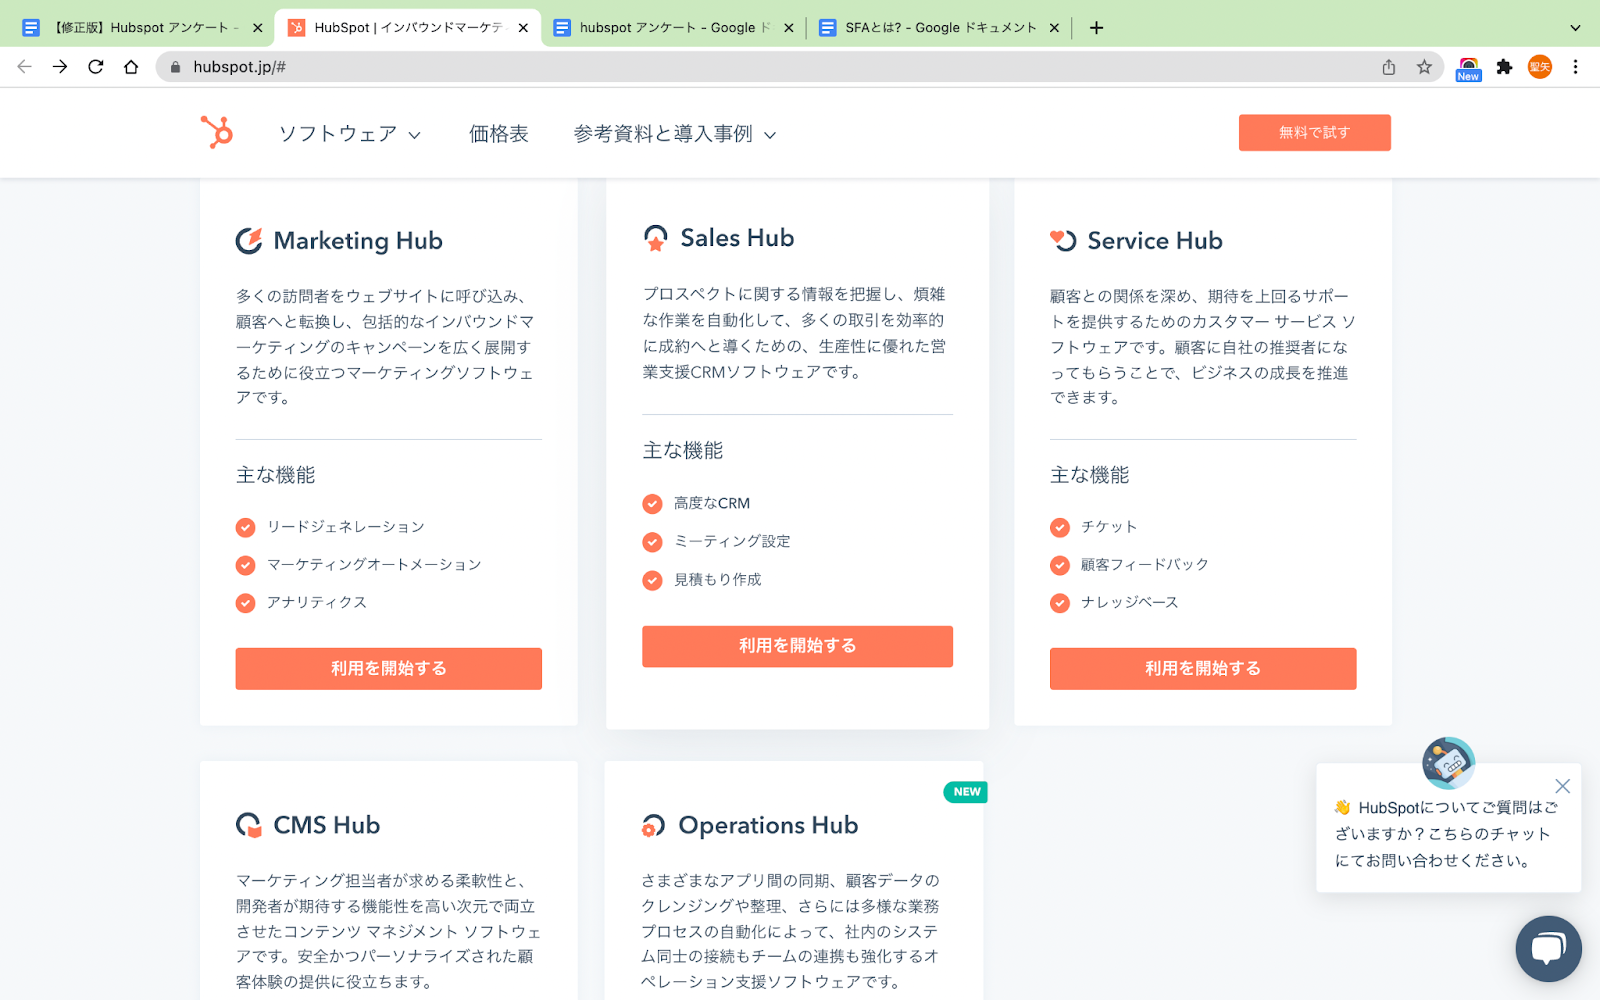Click the CMS Hub icon
Image resolution: width=1600 pixels, height=1000 pixels.
tap(248, 825)
